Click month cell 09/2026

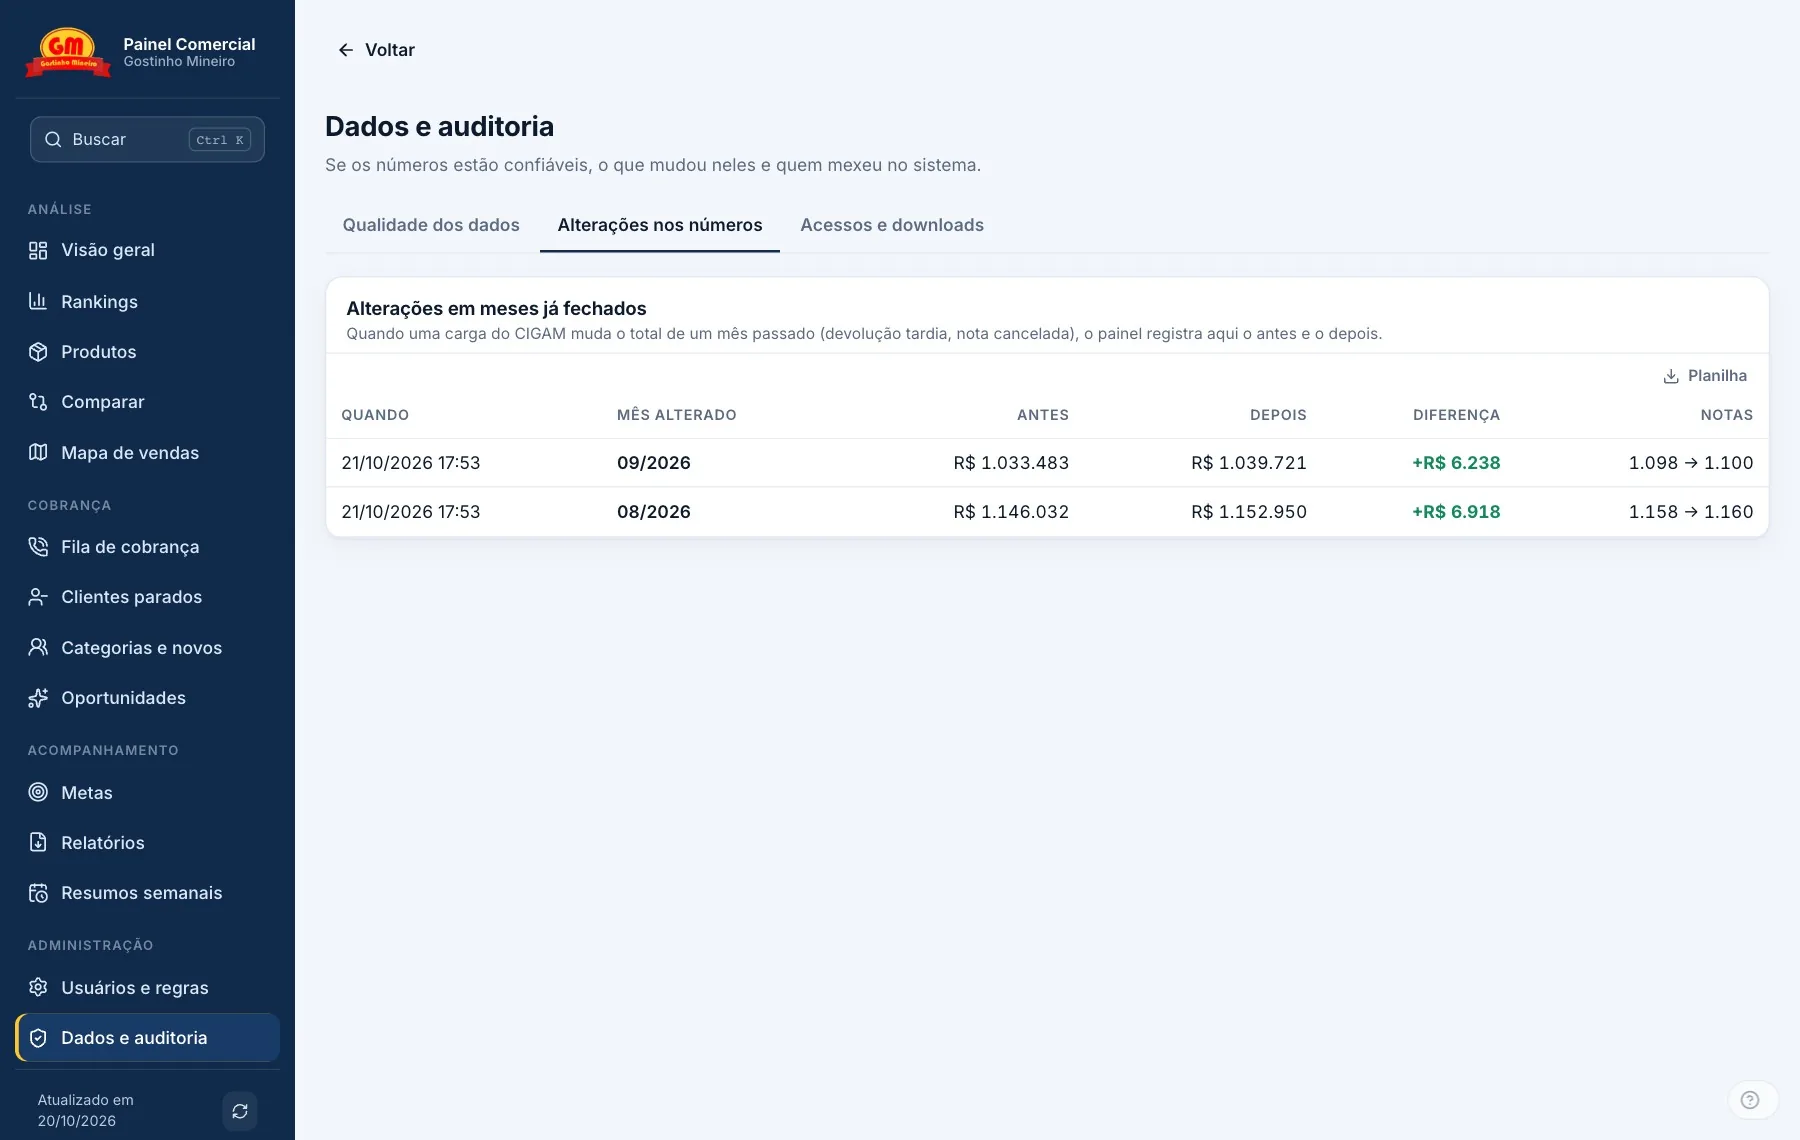(654, 463)
